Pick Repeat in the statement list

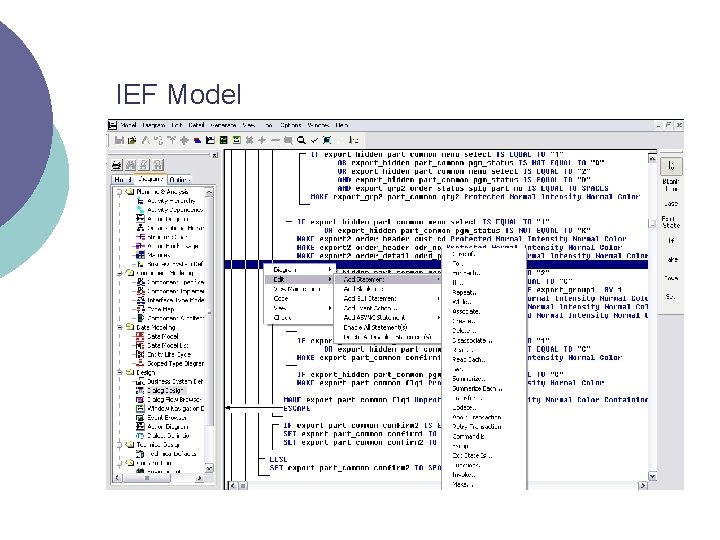click(x=464, y=292)
